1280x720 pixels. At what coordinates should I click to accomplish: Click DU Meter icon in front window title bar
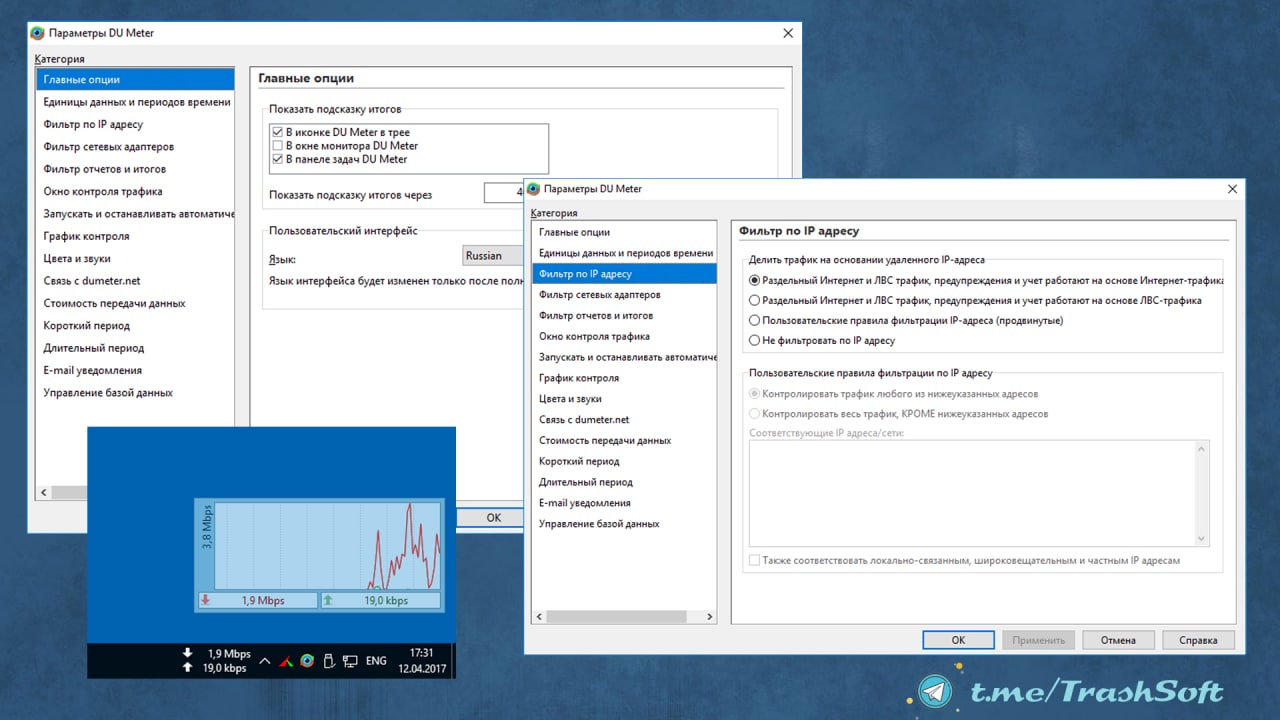pos(533,189)
